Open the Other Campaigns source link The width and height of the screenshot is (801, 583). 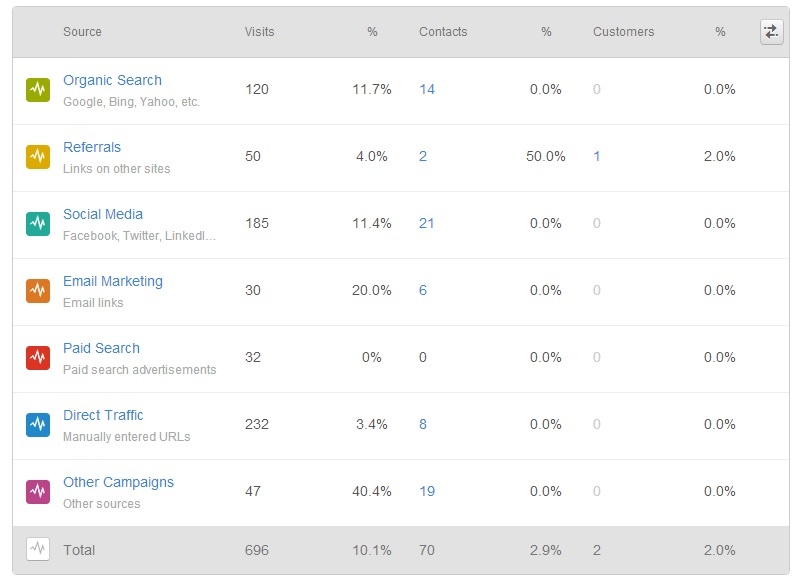pos(119,482)
